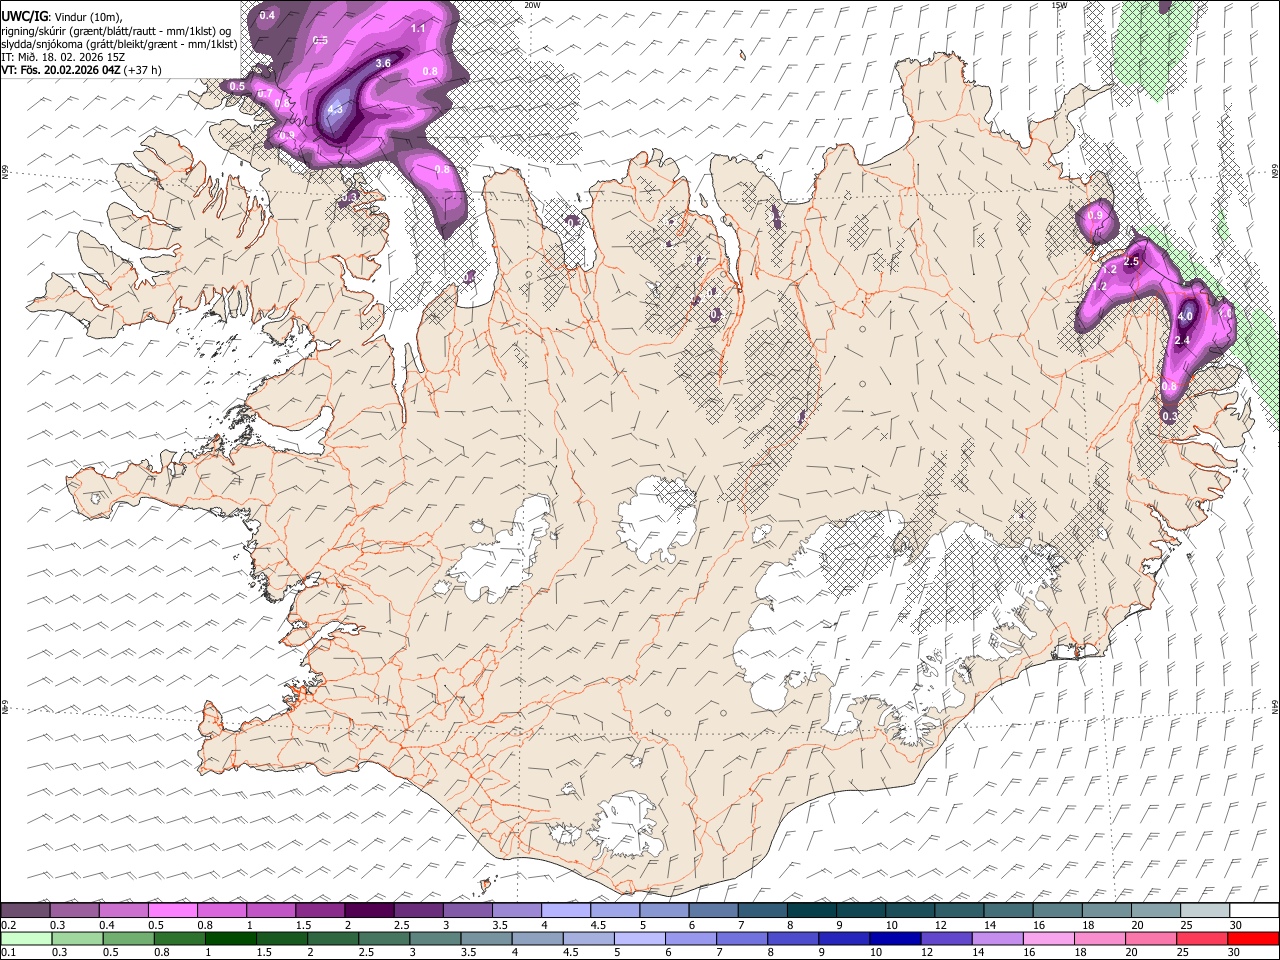1280x960 pixels.
Task: Click the 4.0 snowfall value in the east
Action: (1186, 316)
